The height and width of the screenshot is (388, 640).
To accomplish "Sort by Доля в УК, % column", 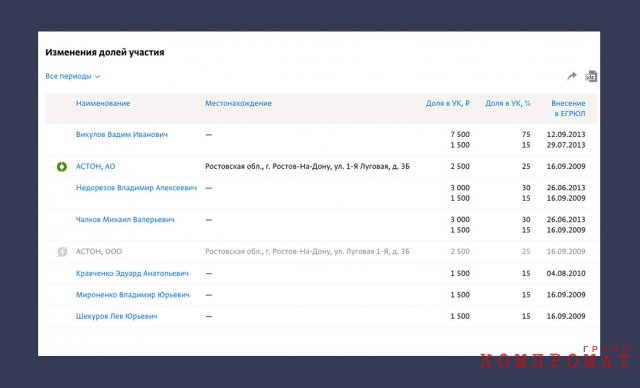I will pyautogui.click(x=508, y=103).
